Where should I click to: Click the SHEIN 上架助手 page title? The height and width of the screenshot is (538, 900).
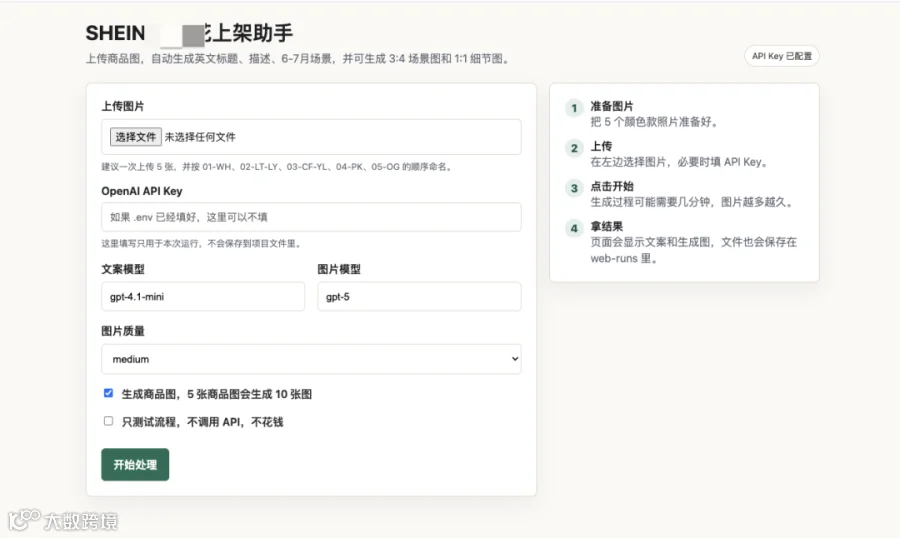click(189, 33)
